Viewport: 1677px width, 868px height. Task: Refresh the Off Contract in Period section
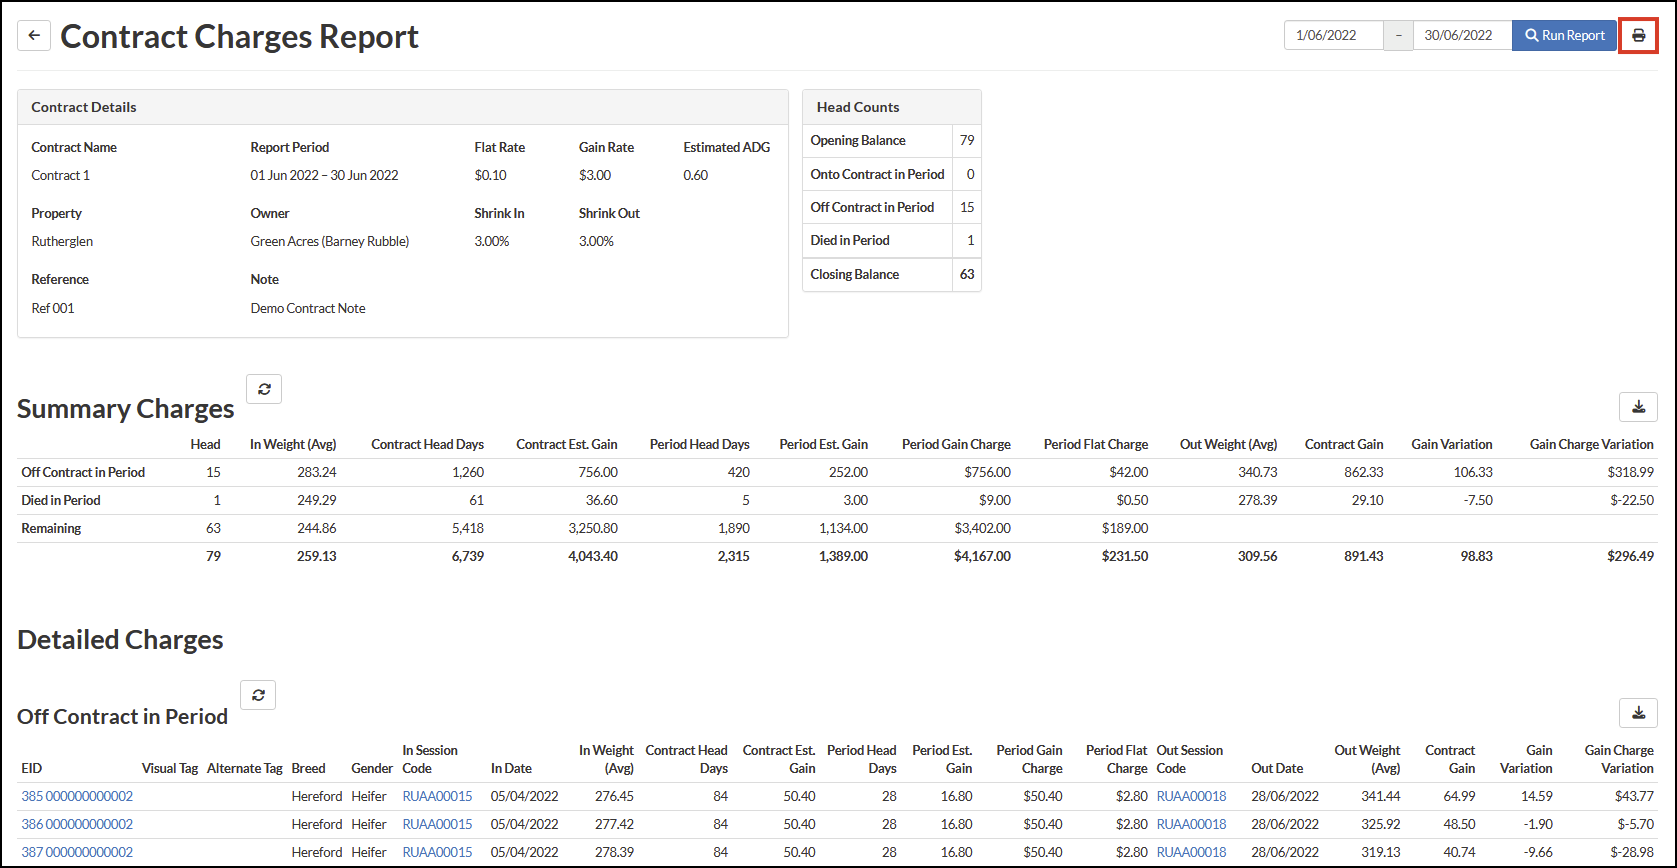coord(258,695)
